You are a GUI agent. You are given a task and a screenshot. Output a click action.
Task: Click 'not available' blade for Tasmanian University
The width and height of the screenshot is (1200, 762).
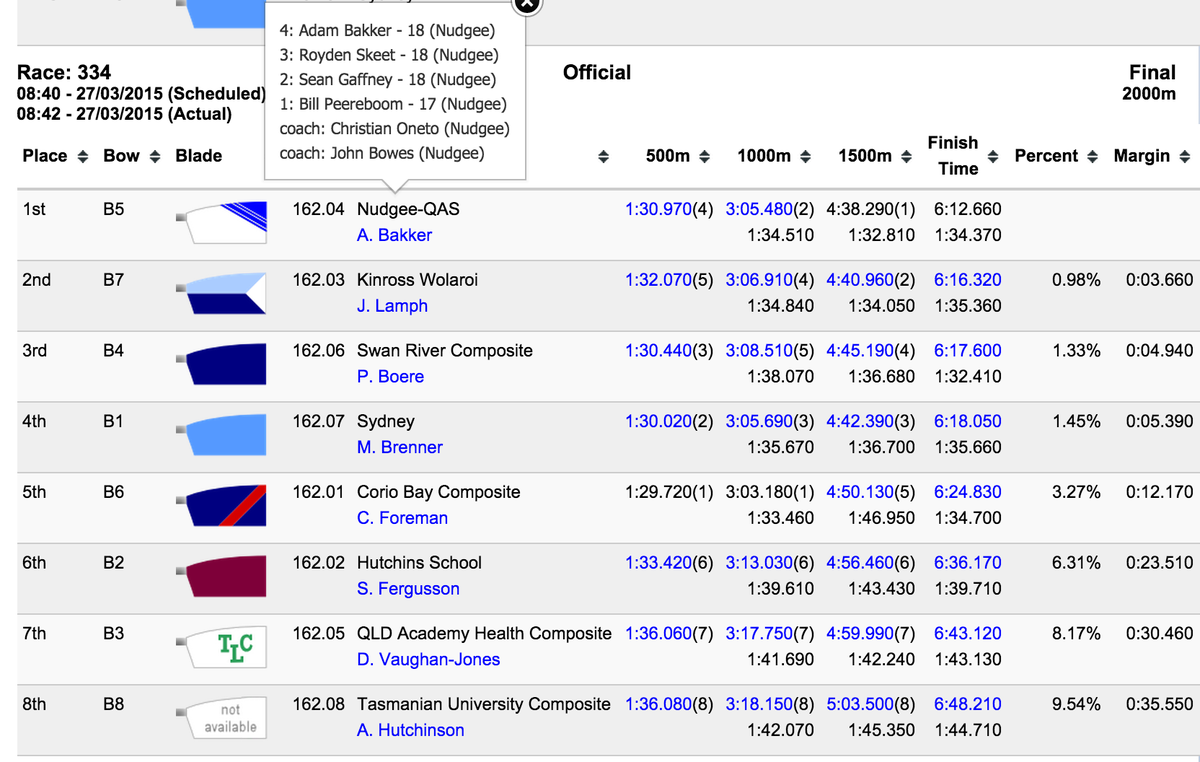(x=221, y=717)
